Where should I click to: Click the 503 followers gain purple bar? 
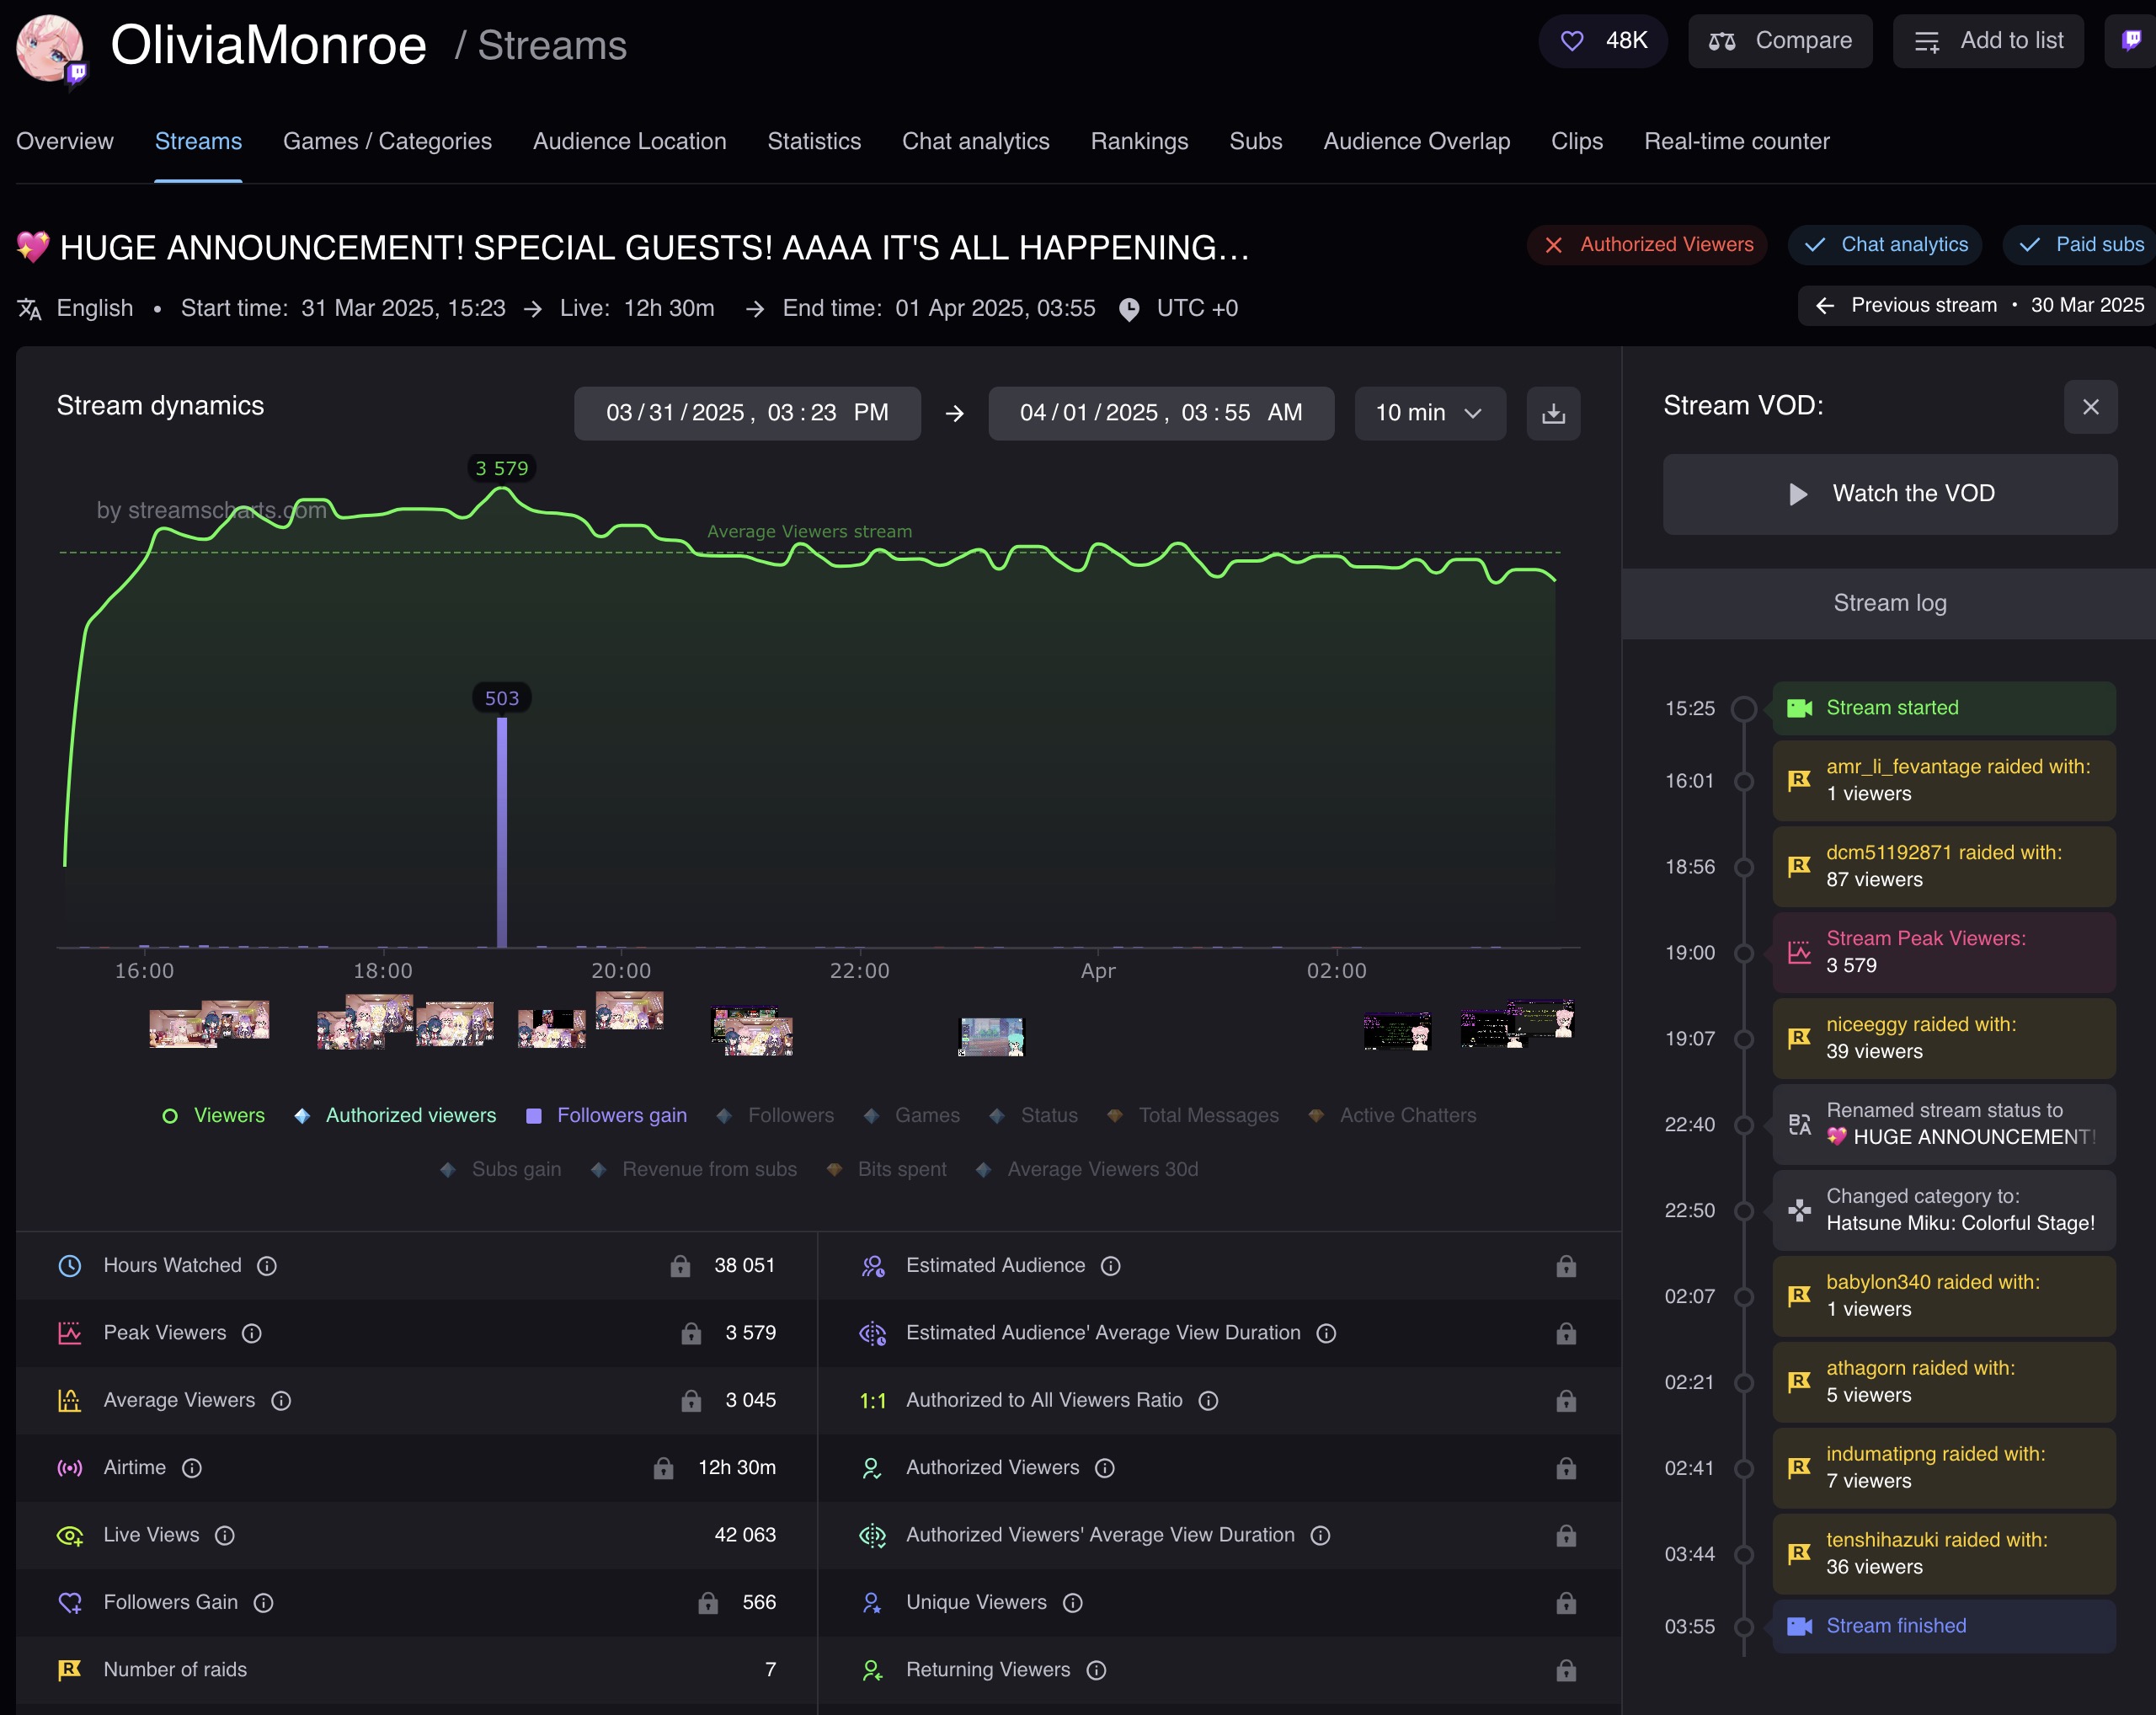coord(502,830)
